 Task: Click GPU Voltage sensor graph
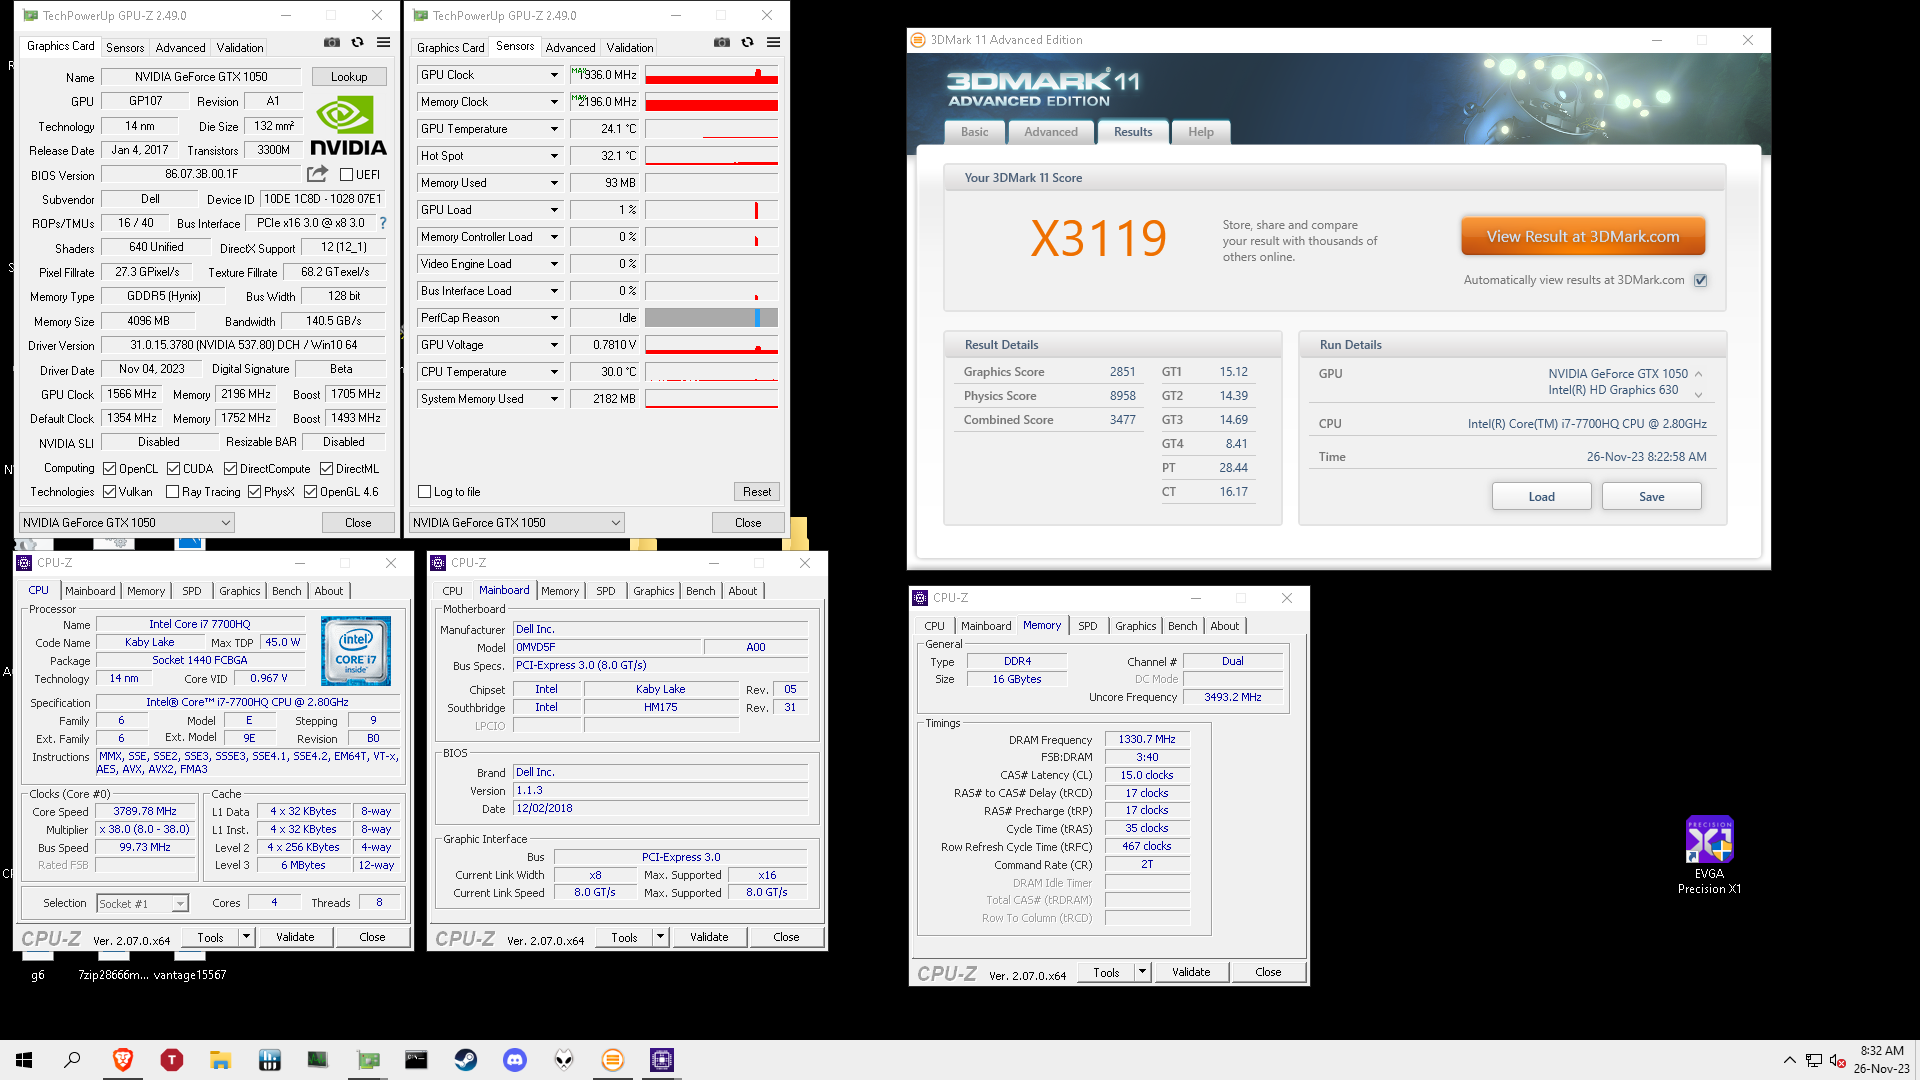tap(712, 345)
